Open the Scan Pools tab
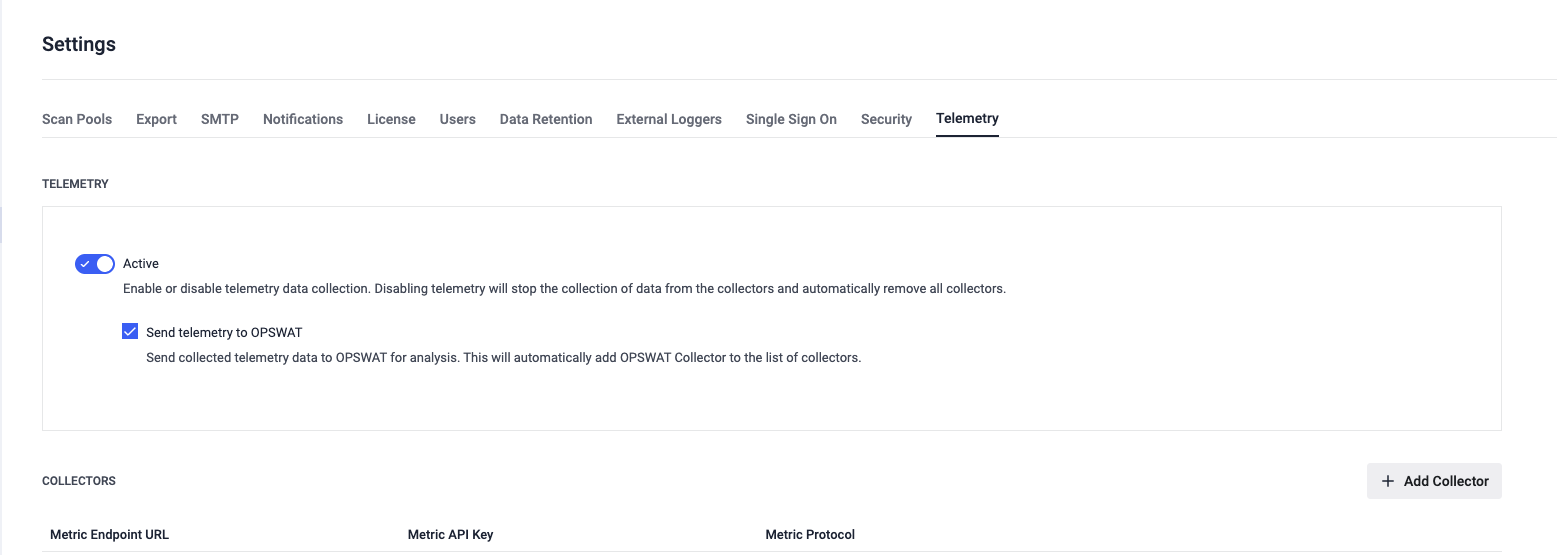Screen dimensions: 1557x555 [77, 119]
